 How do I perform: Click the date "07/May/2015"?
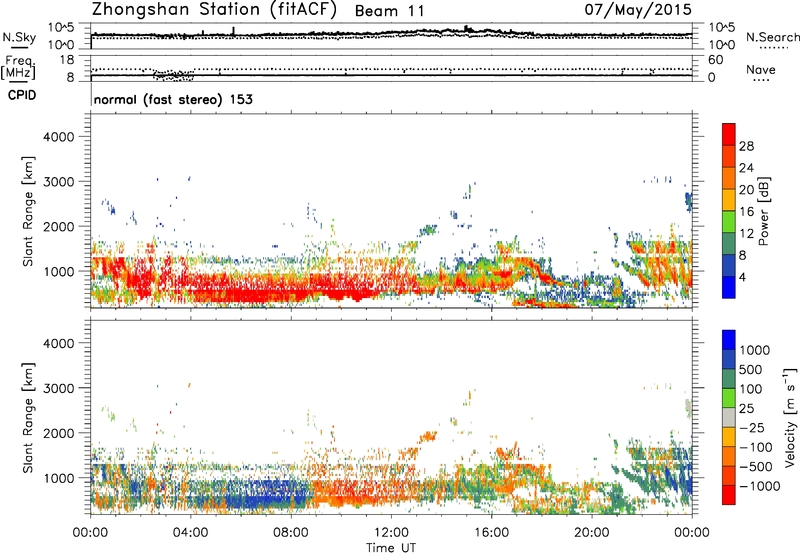[638, 9]
